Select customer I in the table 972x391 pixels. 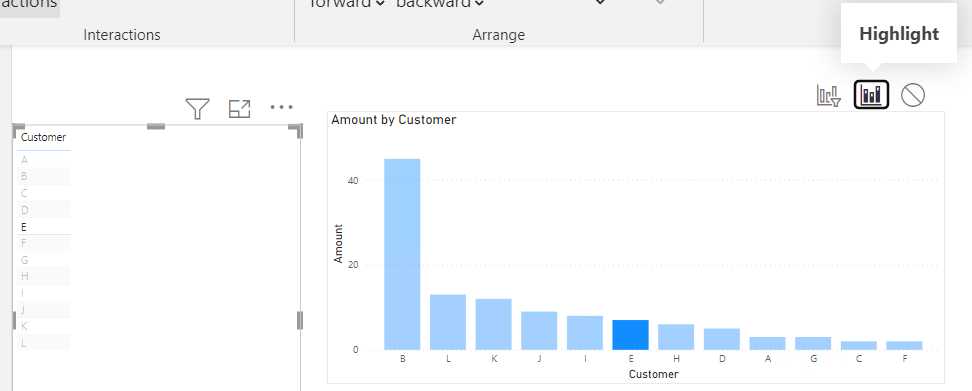43,293
